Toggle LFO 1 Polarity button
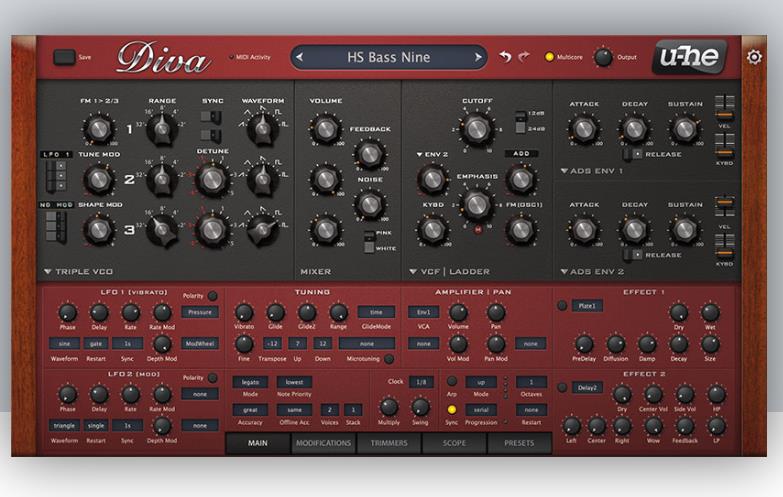This screenshot has width=783, height=497. pos(213,296)
